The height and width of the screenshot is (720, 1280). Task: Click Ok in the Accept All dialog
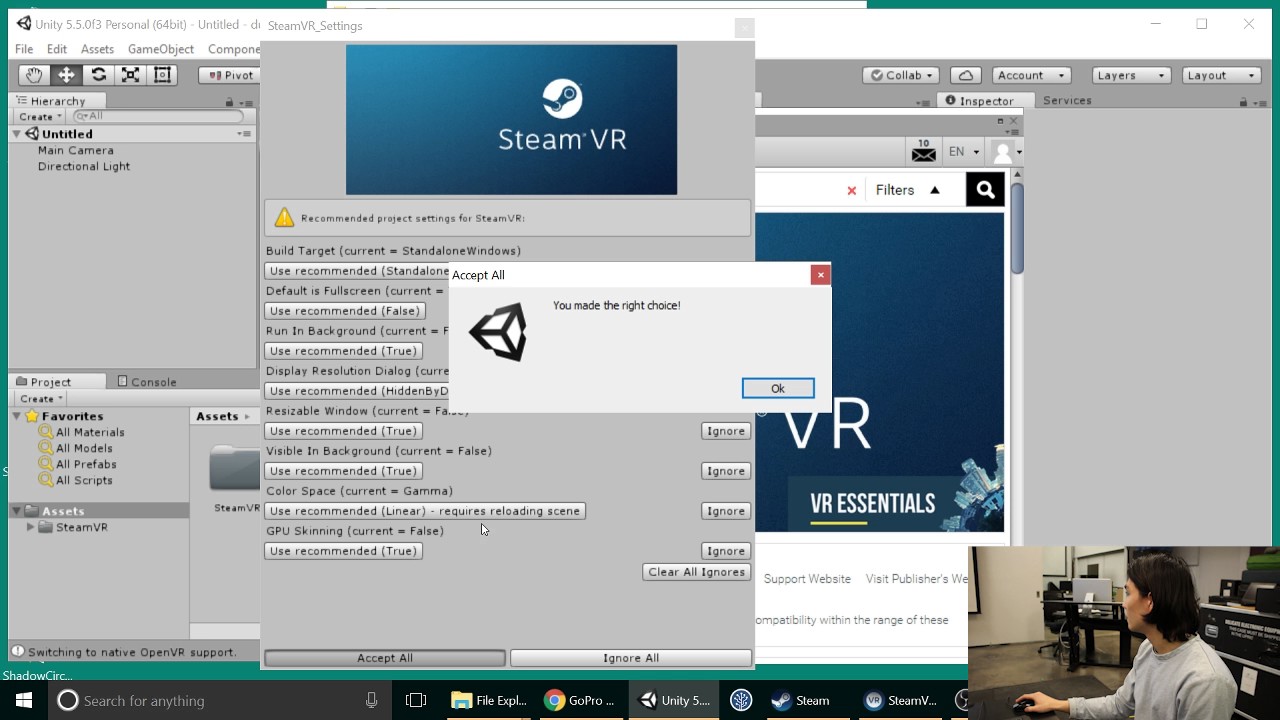778,388
